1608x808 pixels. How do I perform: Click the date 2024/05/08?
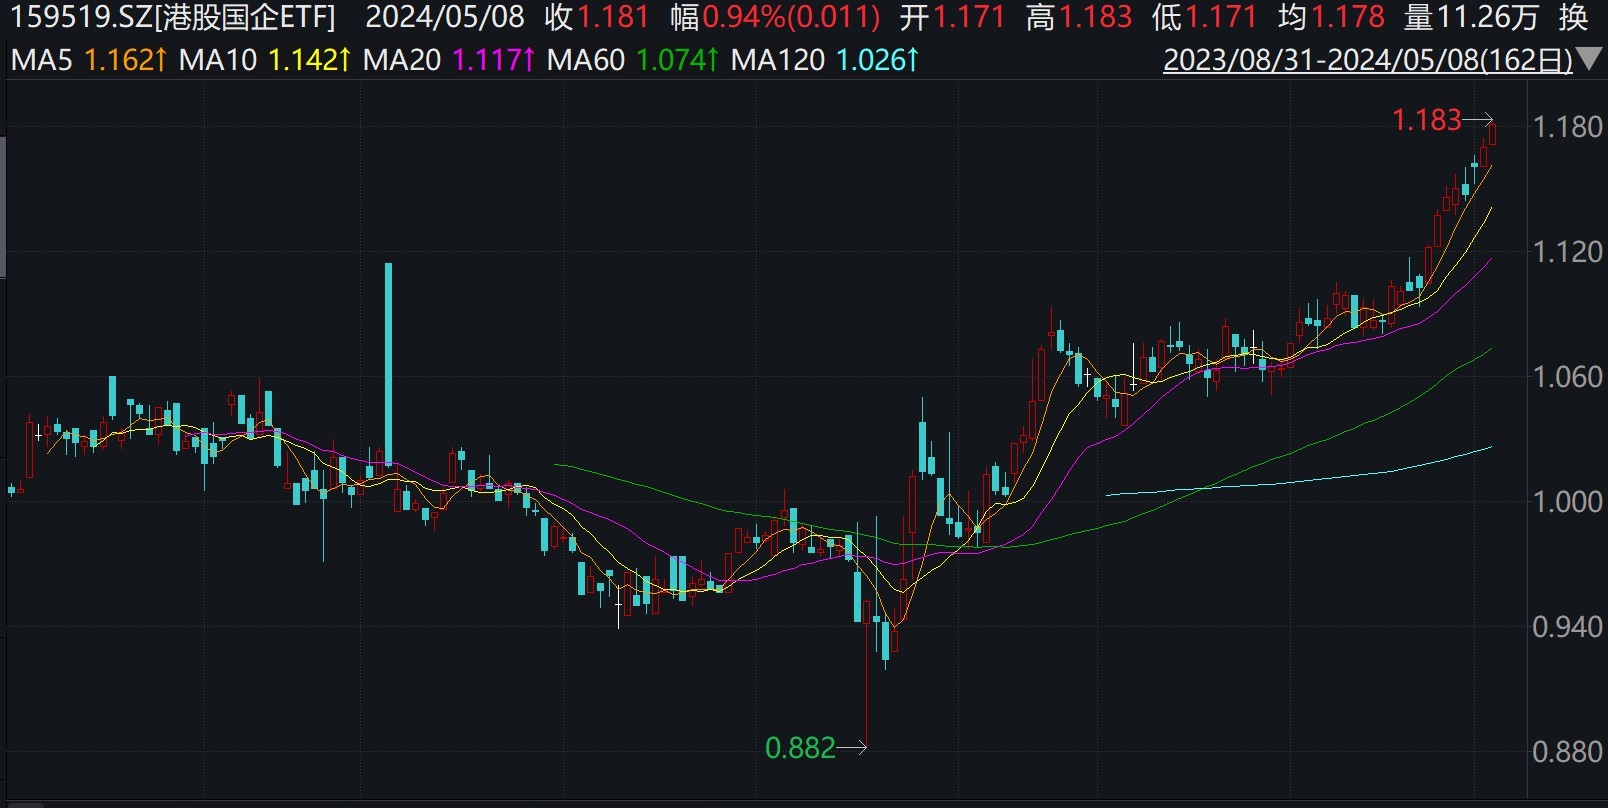[x=445, y=17]
